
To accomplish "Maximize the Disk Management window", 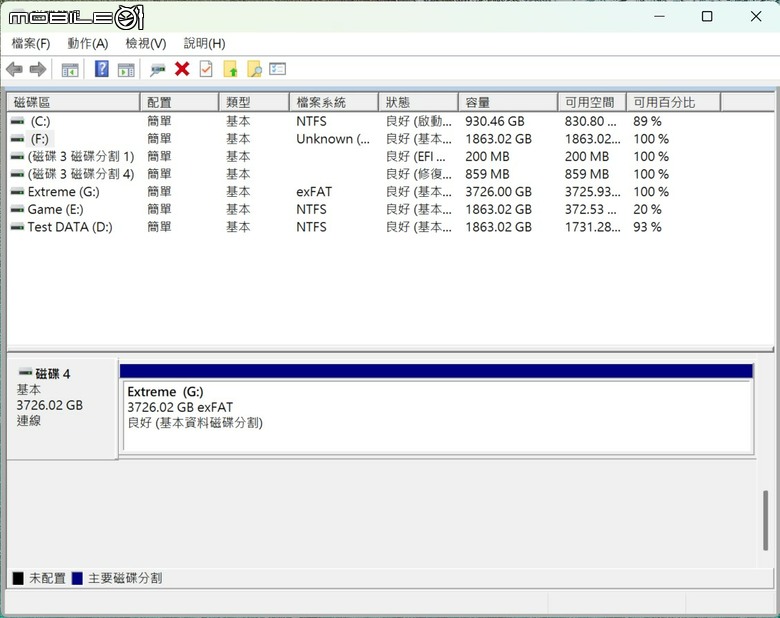I will pos(707,16).
